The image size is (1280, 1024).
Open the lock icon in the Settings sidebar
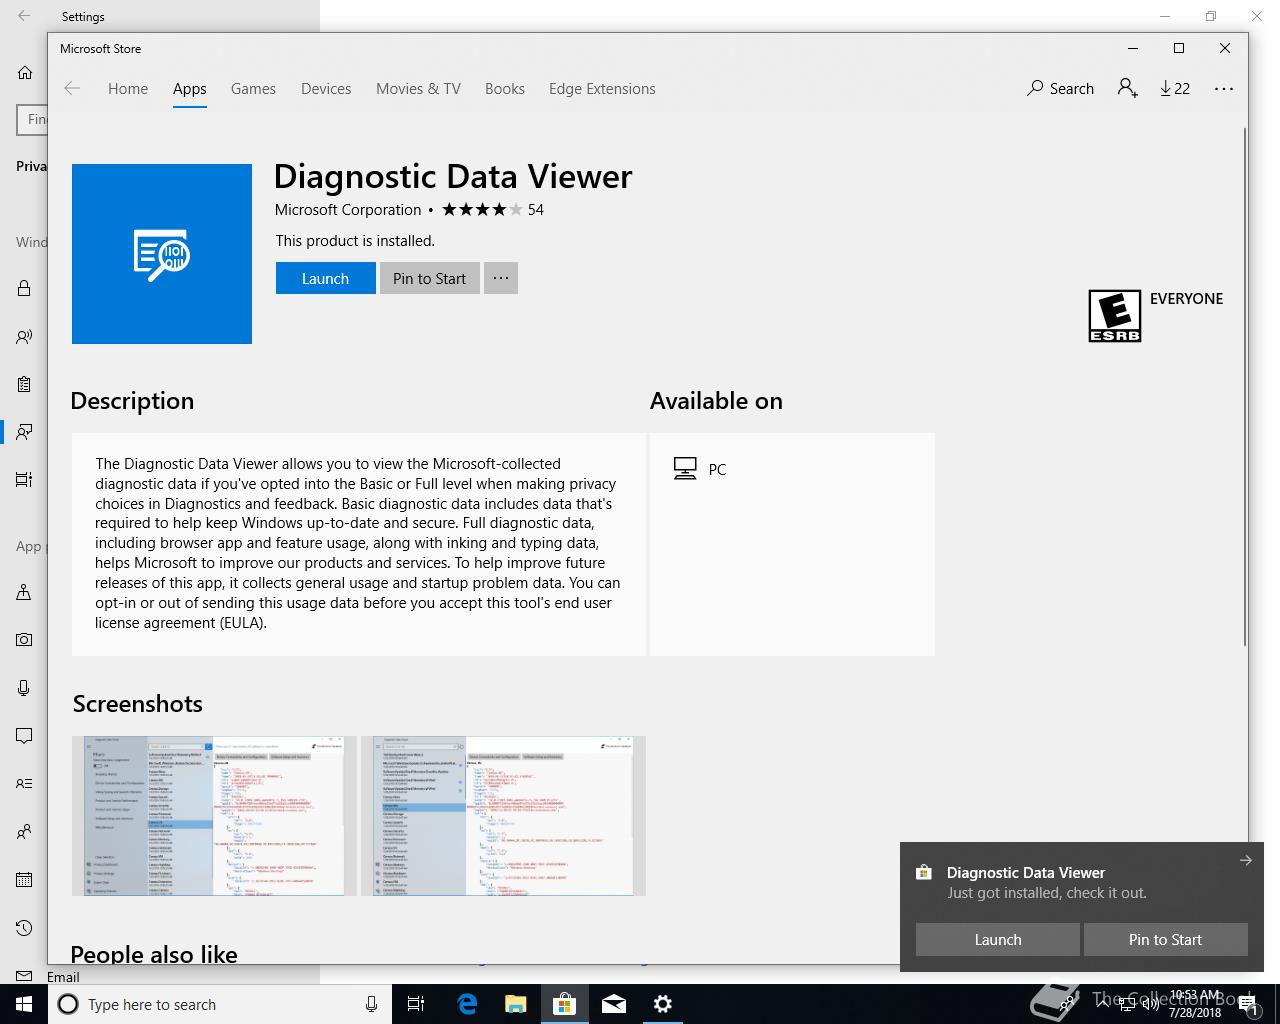pos(24,288)
